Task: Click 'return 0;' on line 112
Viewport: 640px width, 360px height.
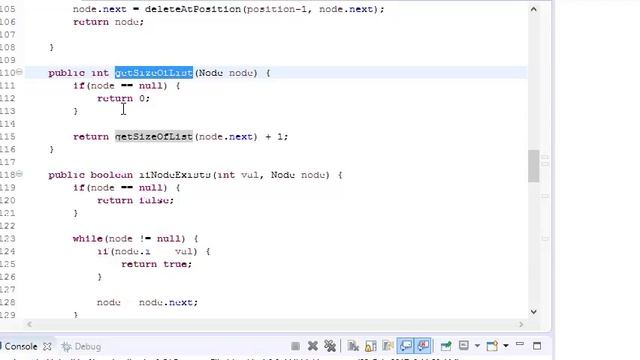Action: (124, 98)
